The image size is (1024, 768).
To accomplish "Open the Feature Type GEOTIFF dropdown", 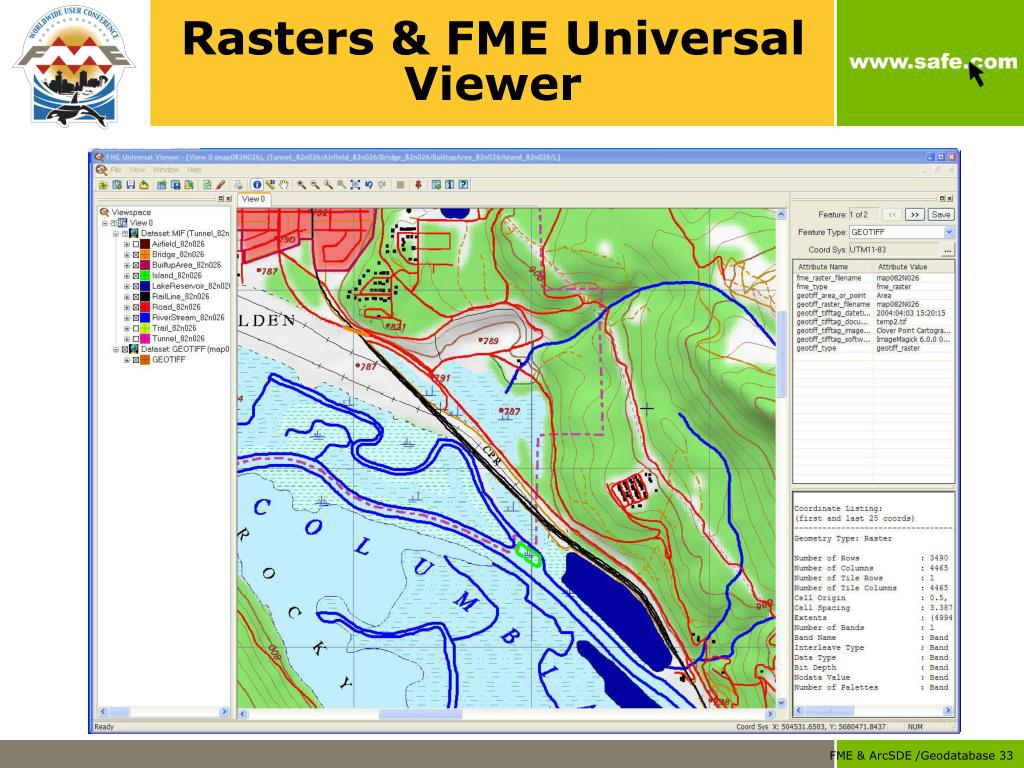I will pos(948,232).
